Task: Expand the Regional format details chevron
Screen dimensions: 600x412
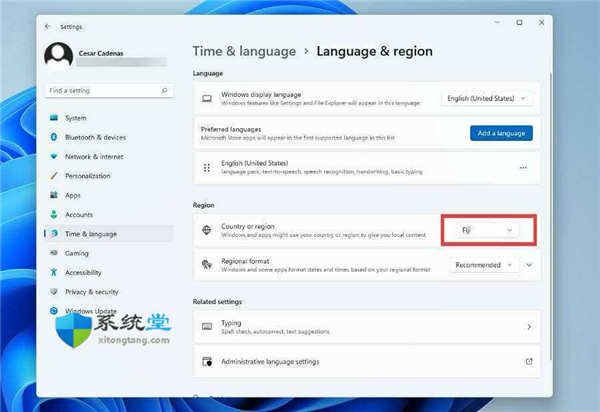Action: click(x=529, y=265)
